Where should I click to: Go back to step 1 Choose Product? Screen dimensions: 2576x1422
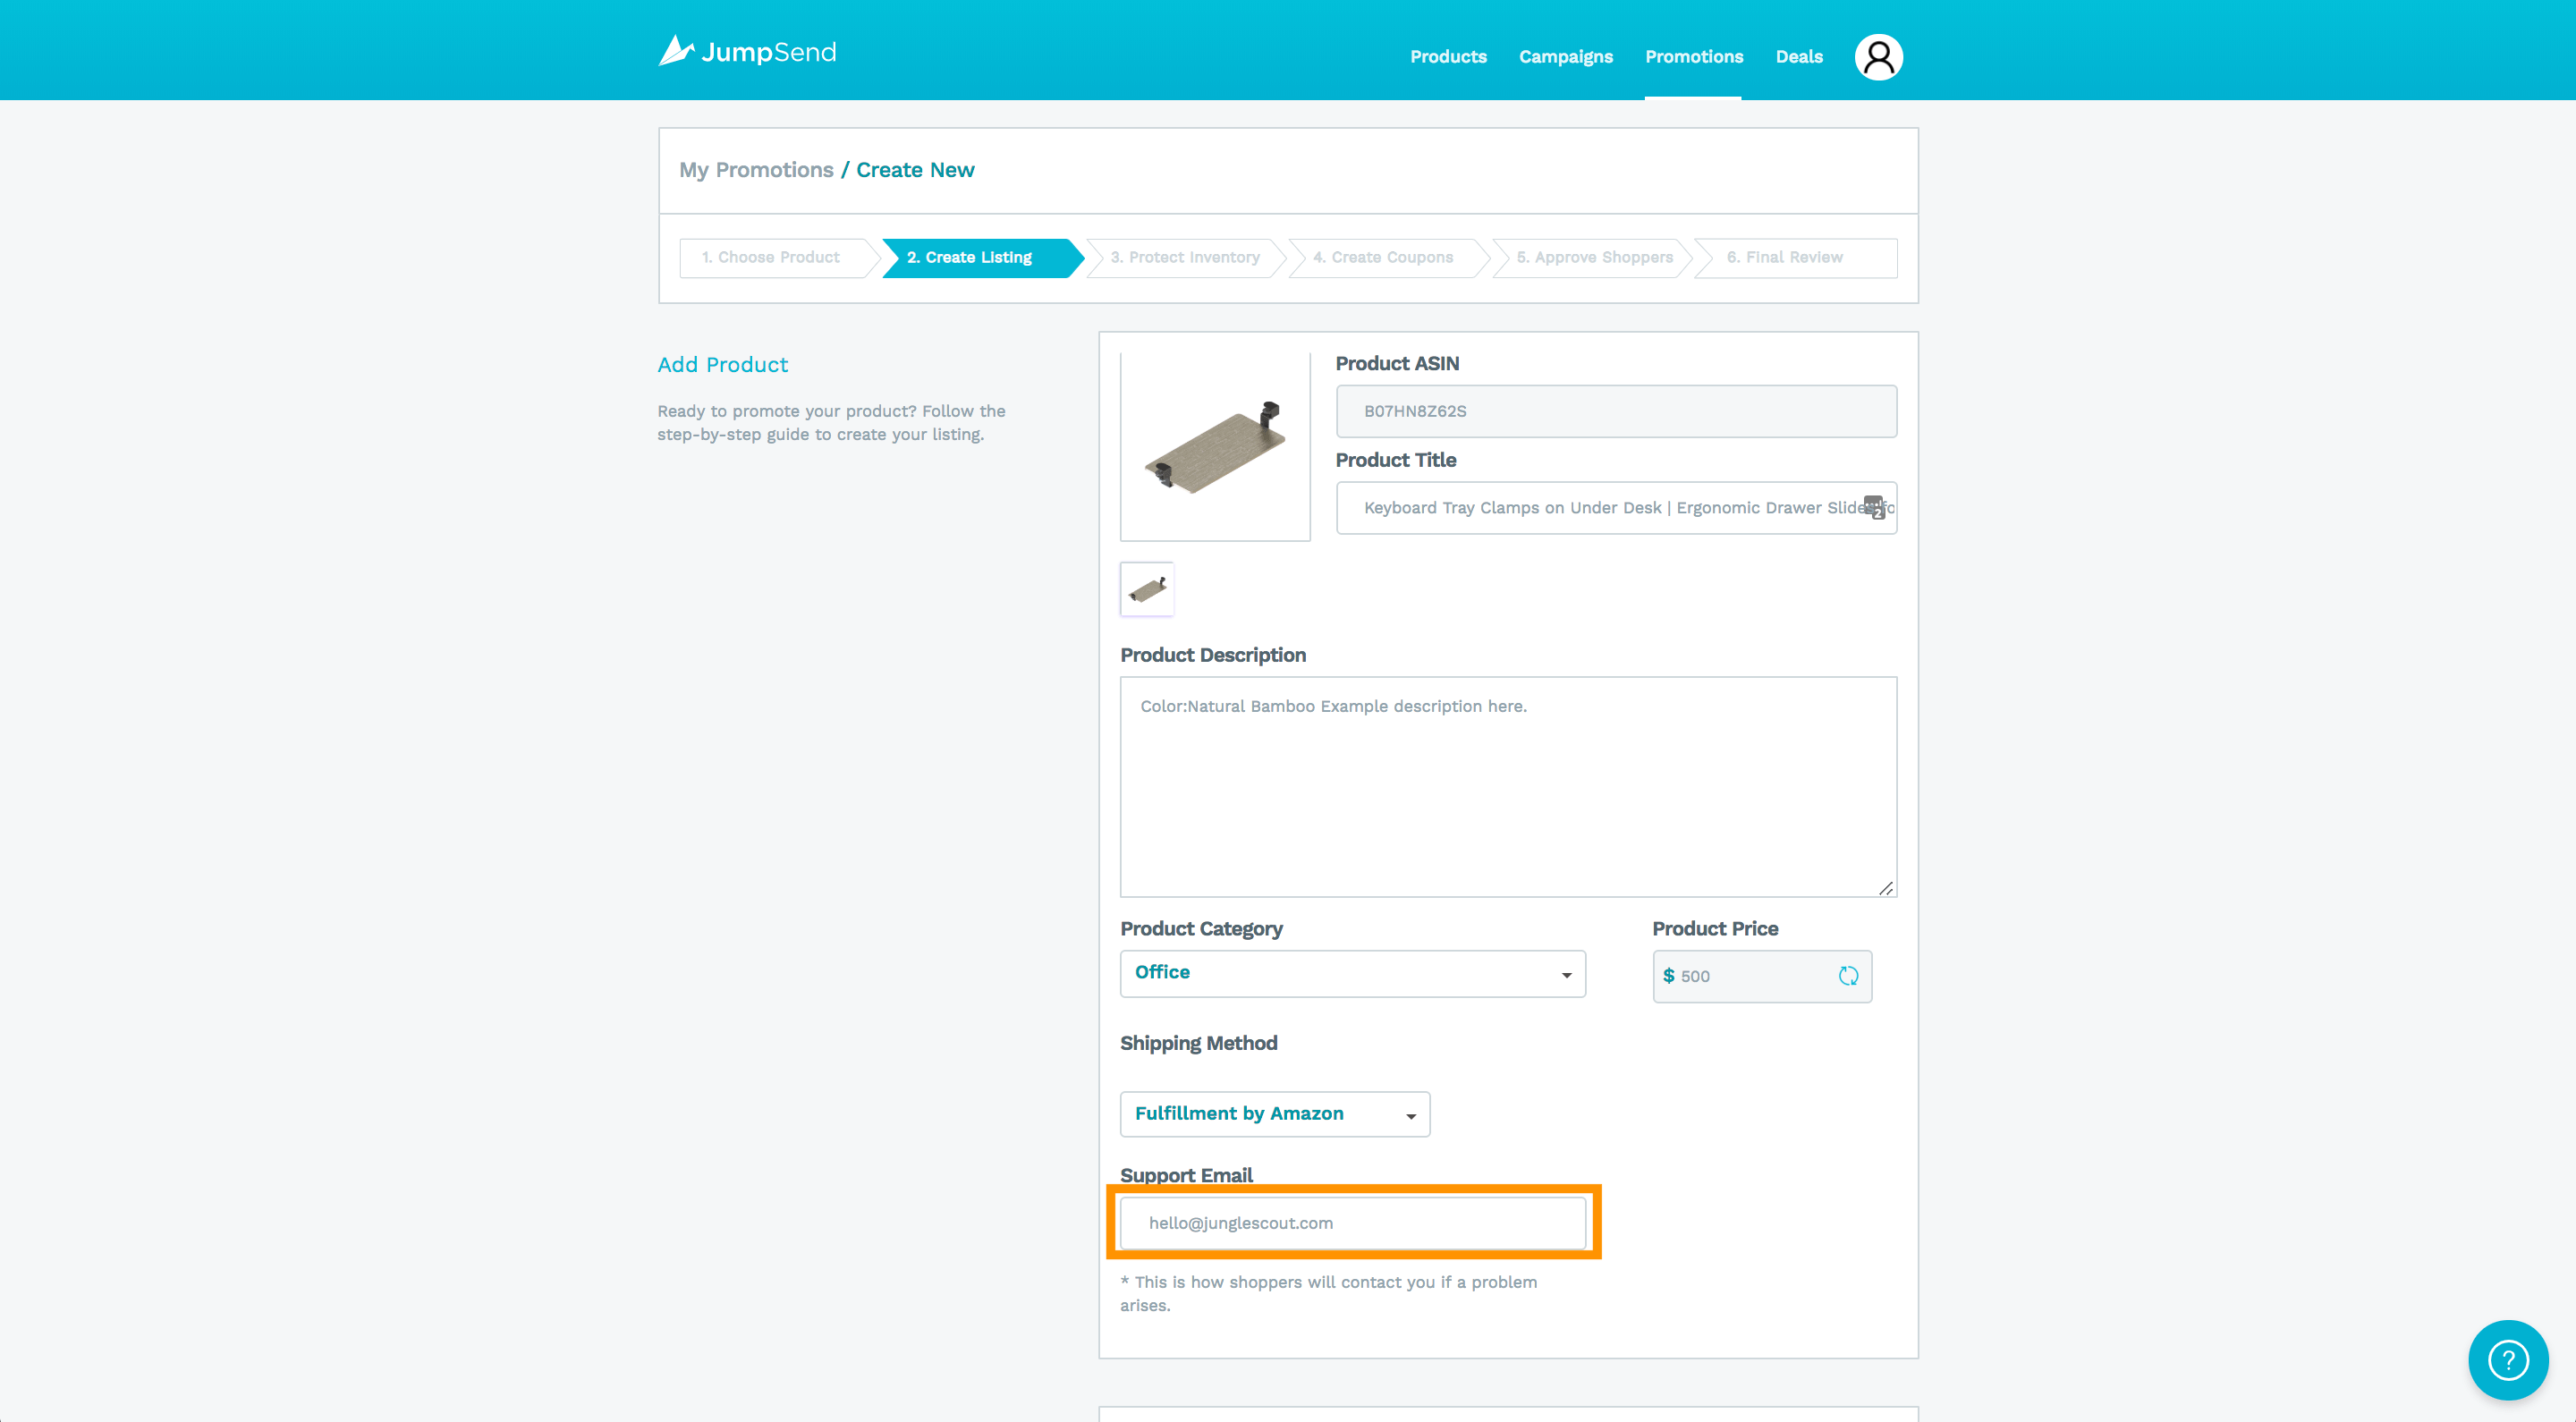[771, 257]
